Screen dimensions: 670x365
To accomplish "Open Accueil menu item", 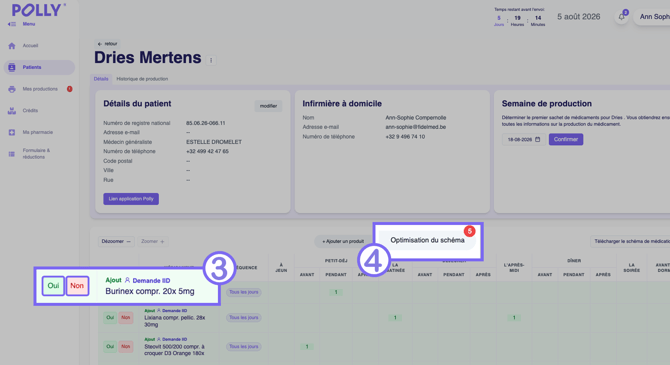I will [x=30, y=45].
